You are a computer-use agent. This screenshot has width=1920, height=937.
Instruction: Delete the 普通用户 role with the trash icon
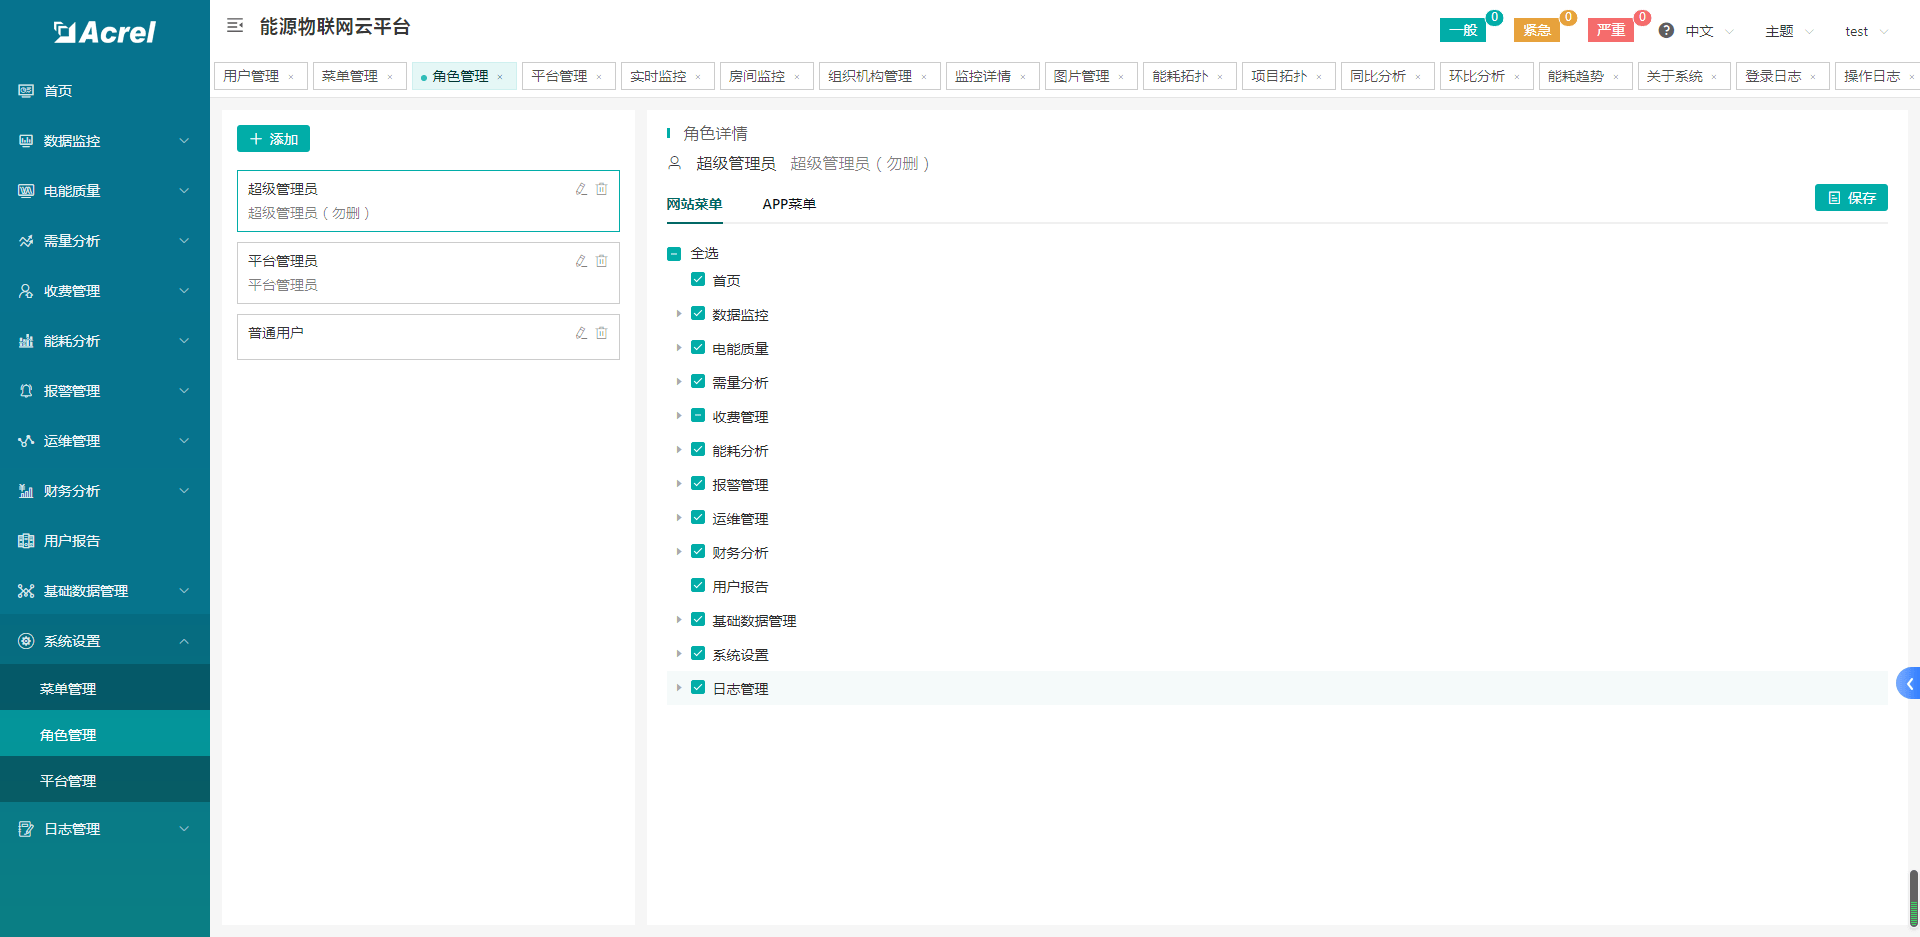coord(602,333)
